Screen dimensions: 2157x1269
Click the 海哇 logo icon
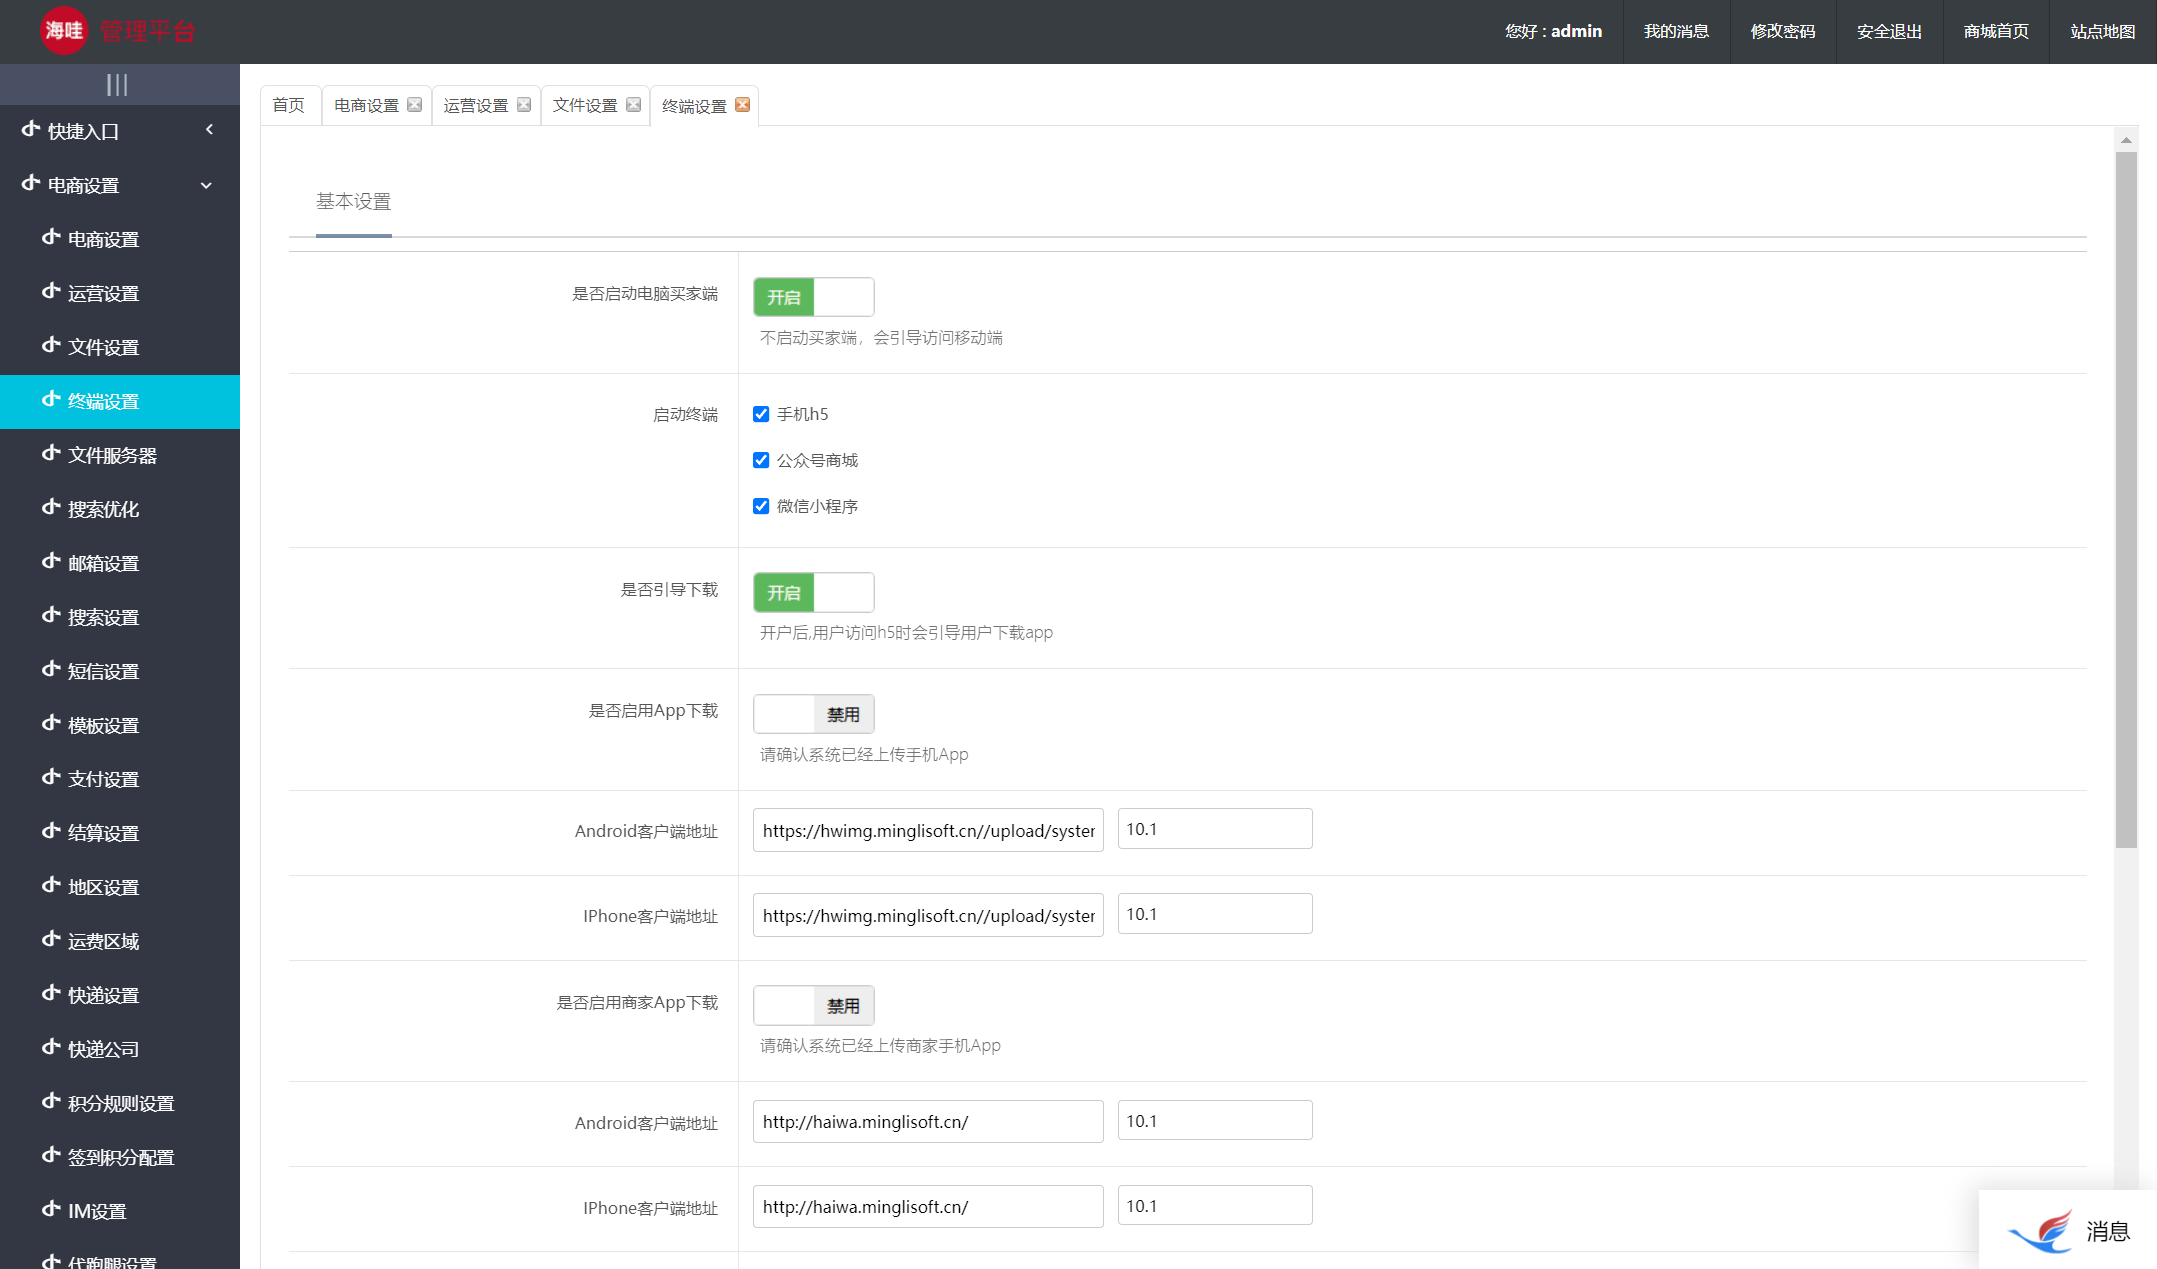point(63,31)
